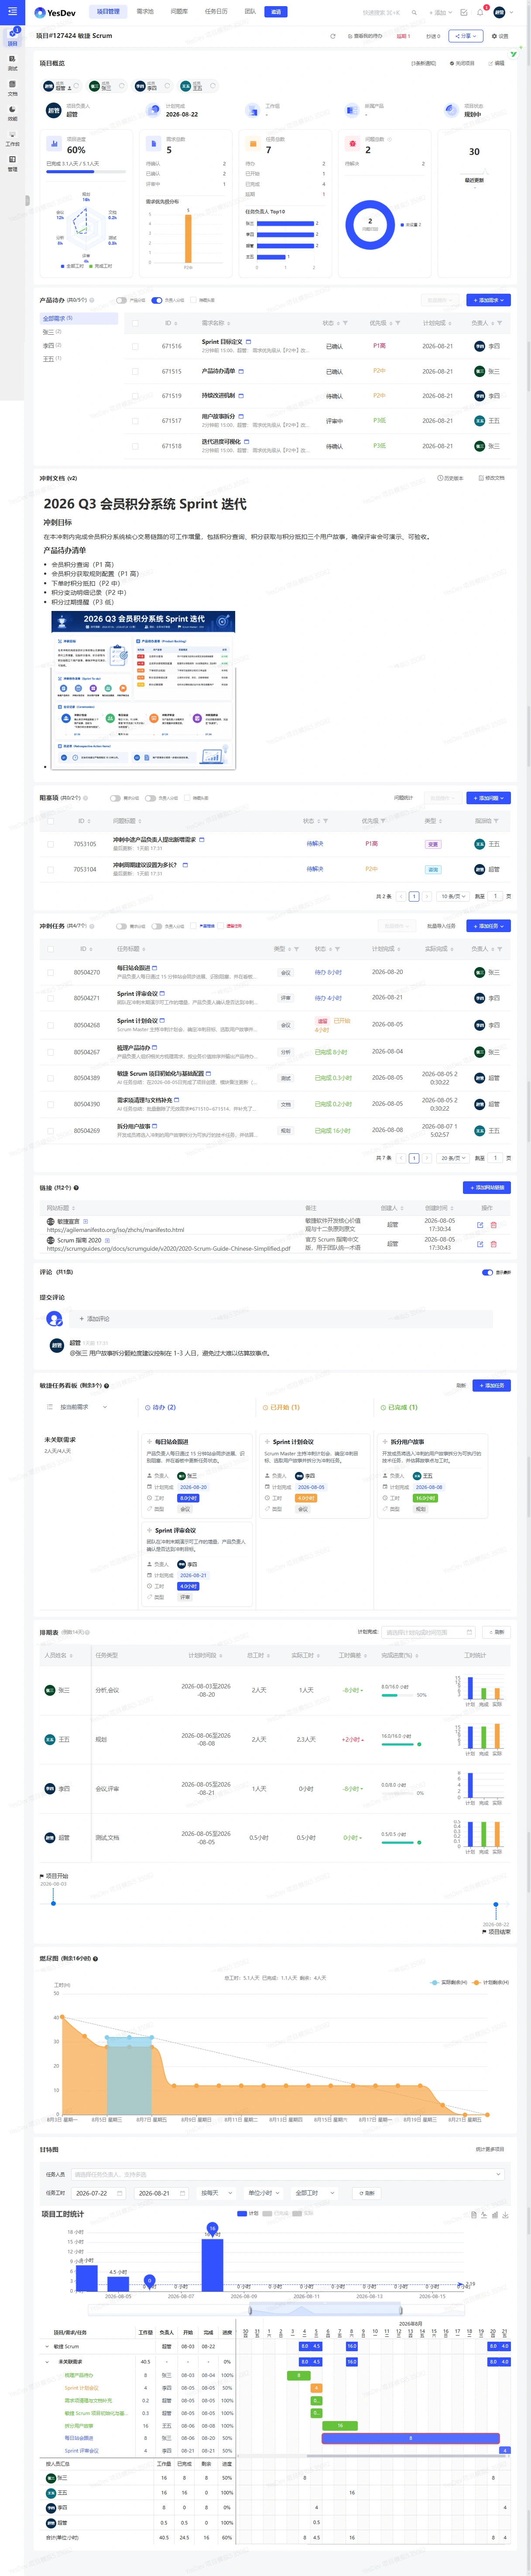
Task: Click red delete icon for 敏捷宣言 link row
Action: pos(493,1224)
